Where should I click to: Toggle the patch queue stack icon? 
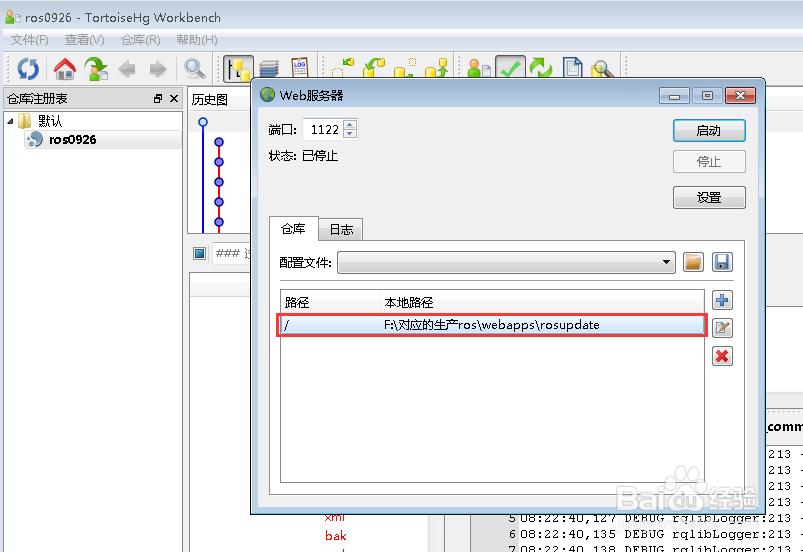tap(269, 69)
